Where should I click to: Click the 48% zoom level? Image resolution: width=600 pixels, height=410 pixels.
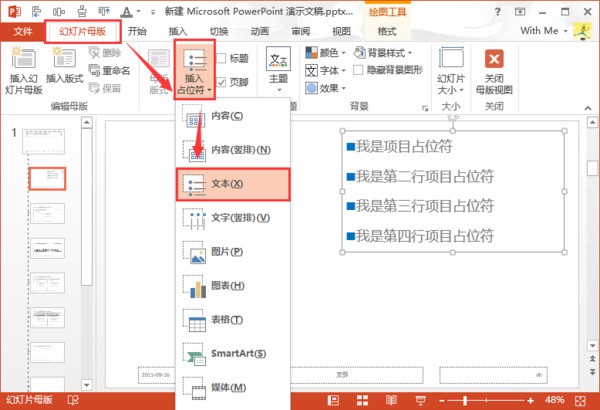click(x=554, y=400)
